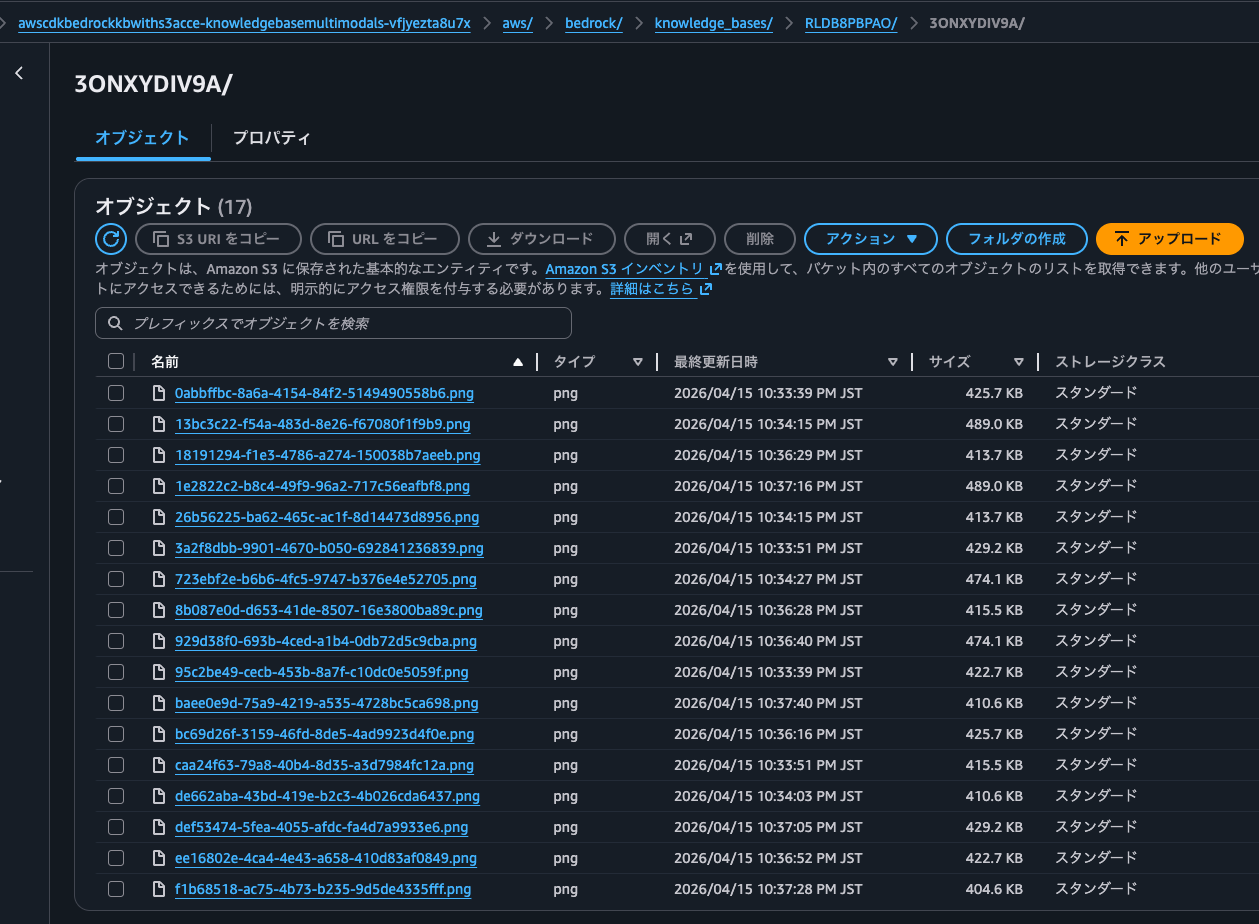Collapse the left navigation panel arrow
Viewport: 1259px width, 924px height.
[19, 73]
